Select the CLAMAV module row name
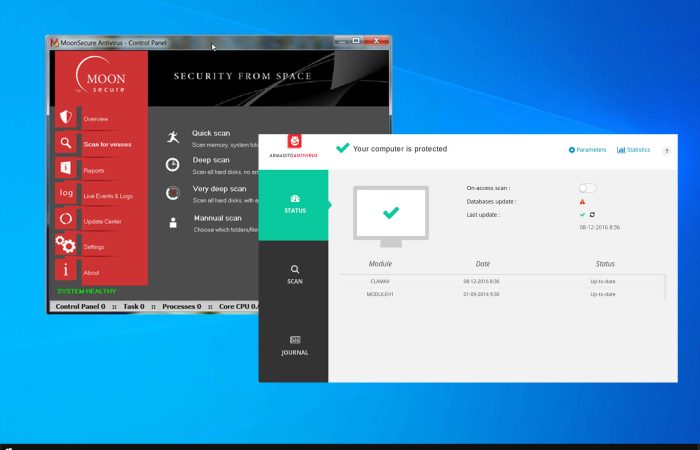Screen dimensions: 700x450 point(380,282)
